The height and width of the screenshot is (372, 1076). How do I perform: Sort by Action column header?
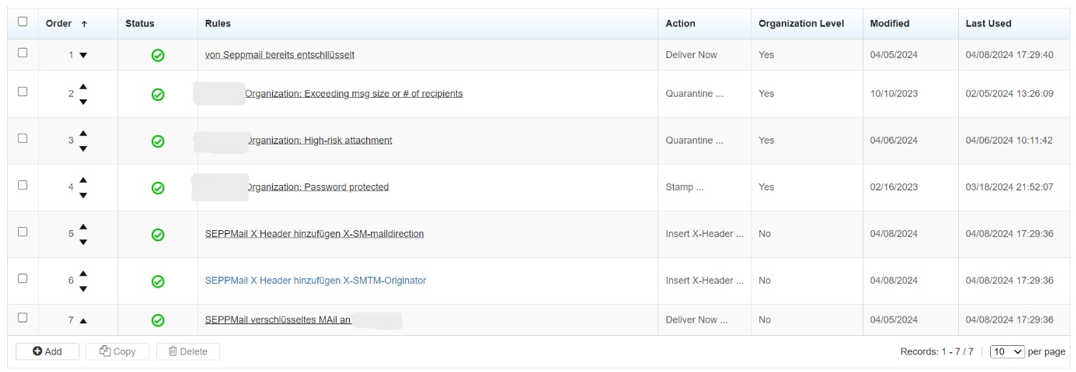click(x=680, y=23)
